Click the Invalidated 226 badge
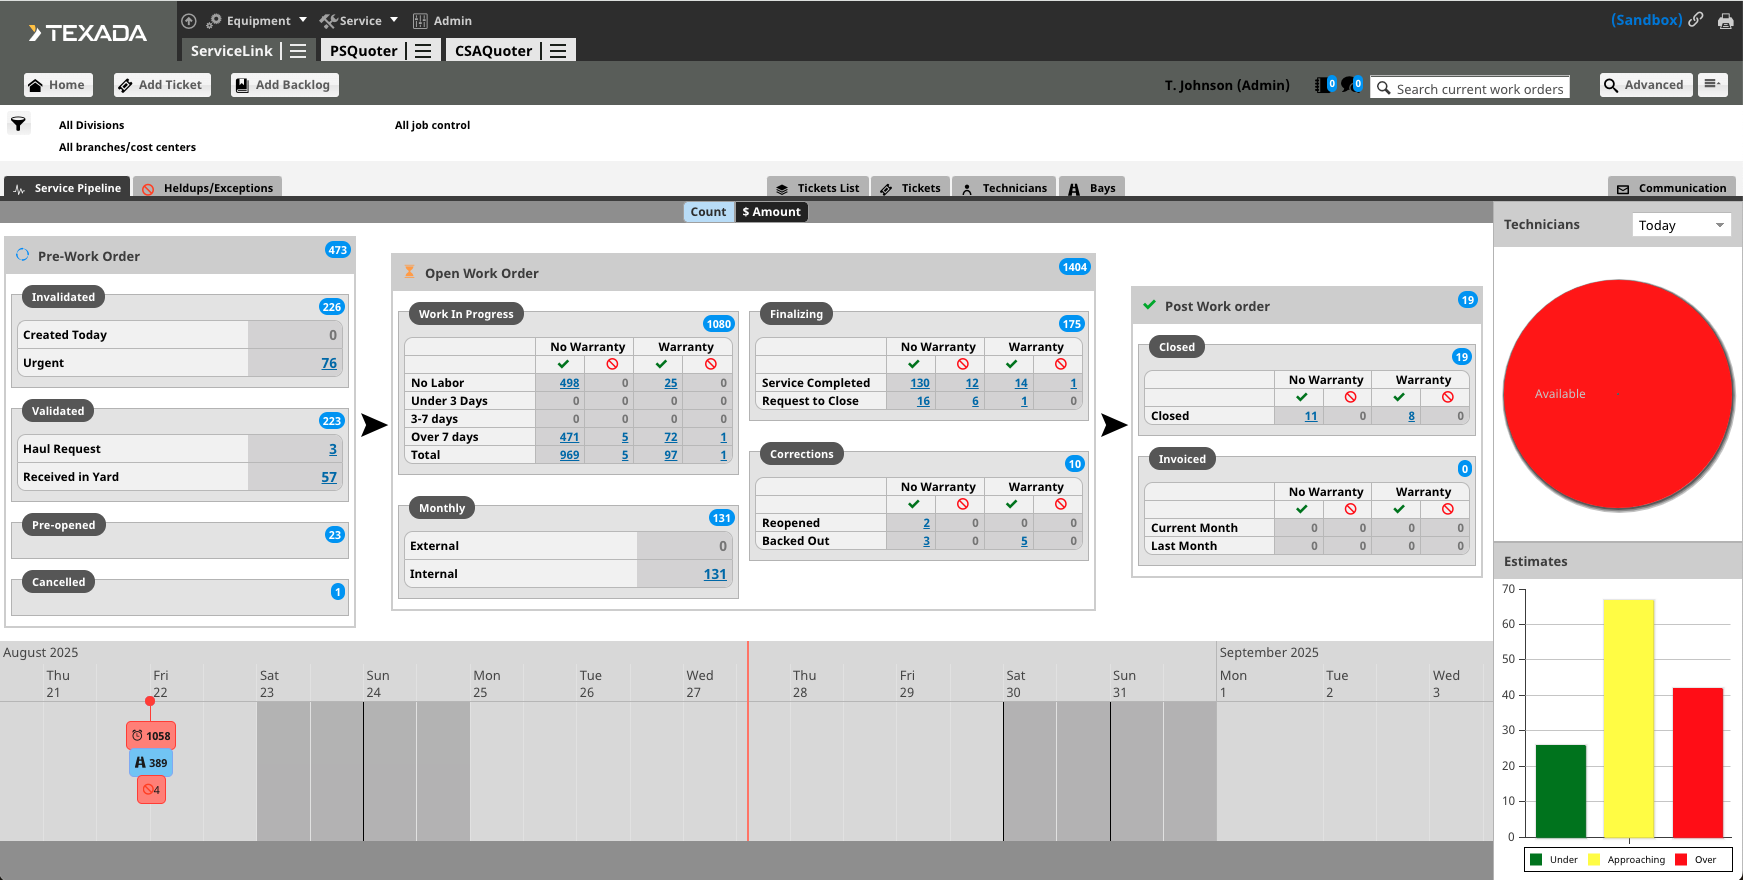This screenshot has height=880, width=1743. (332, 307)
